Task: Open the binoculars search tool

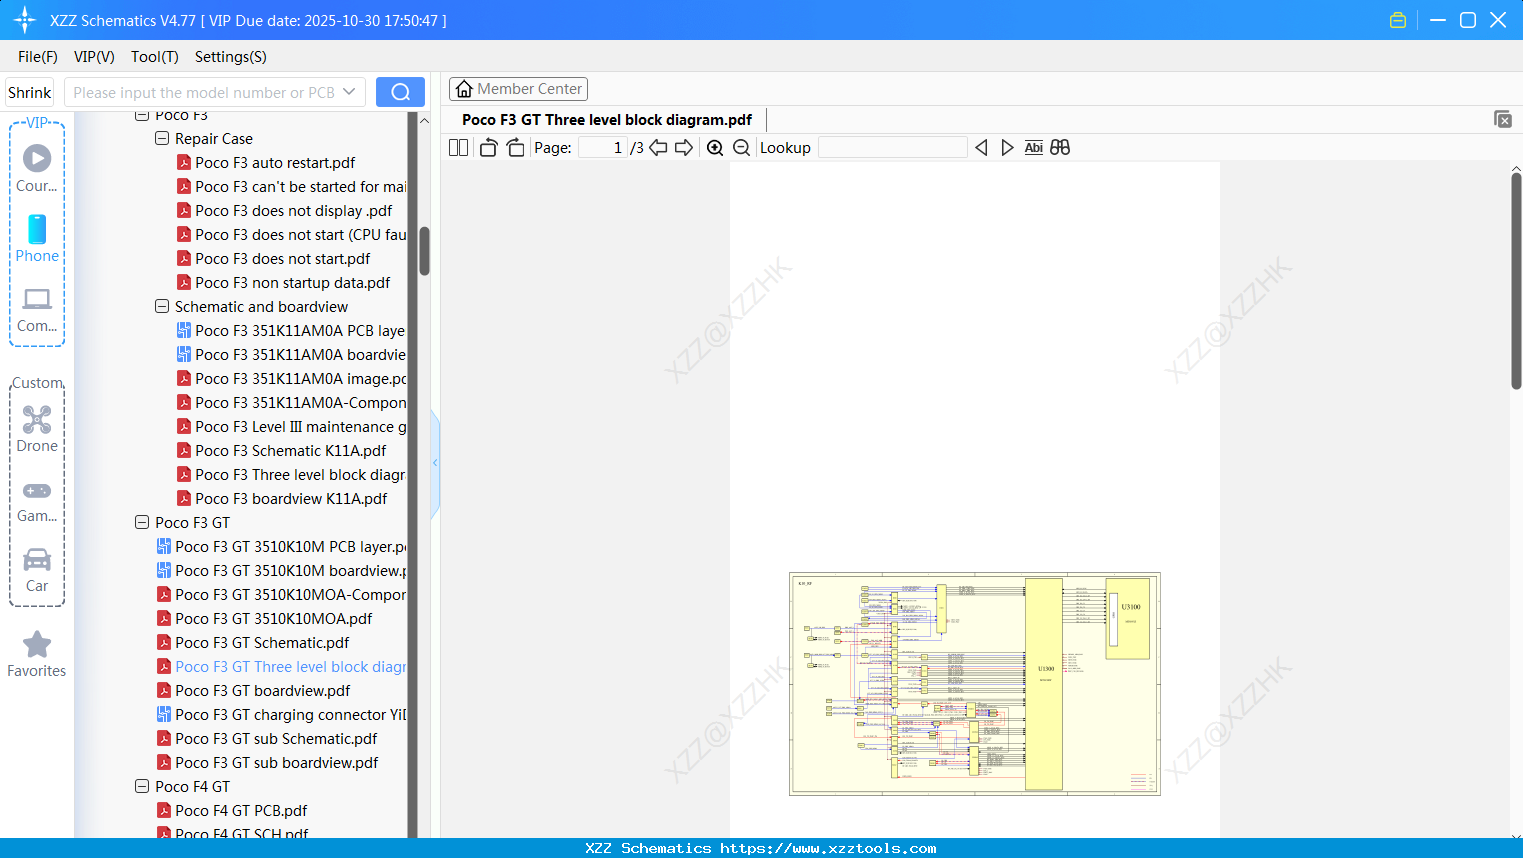Action: [1060, 147]
